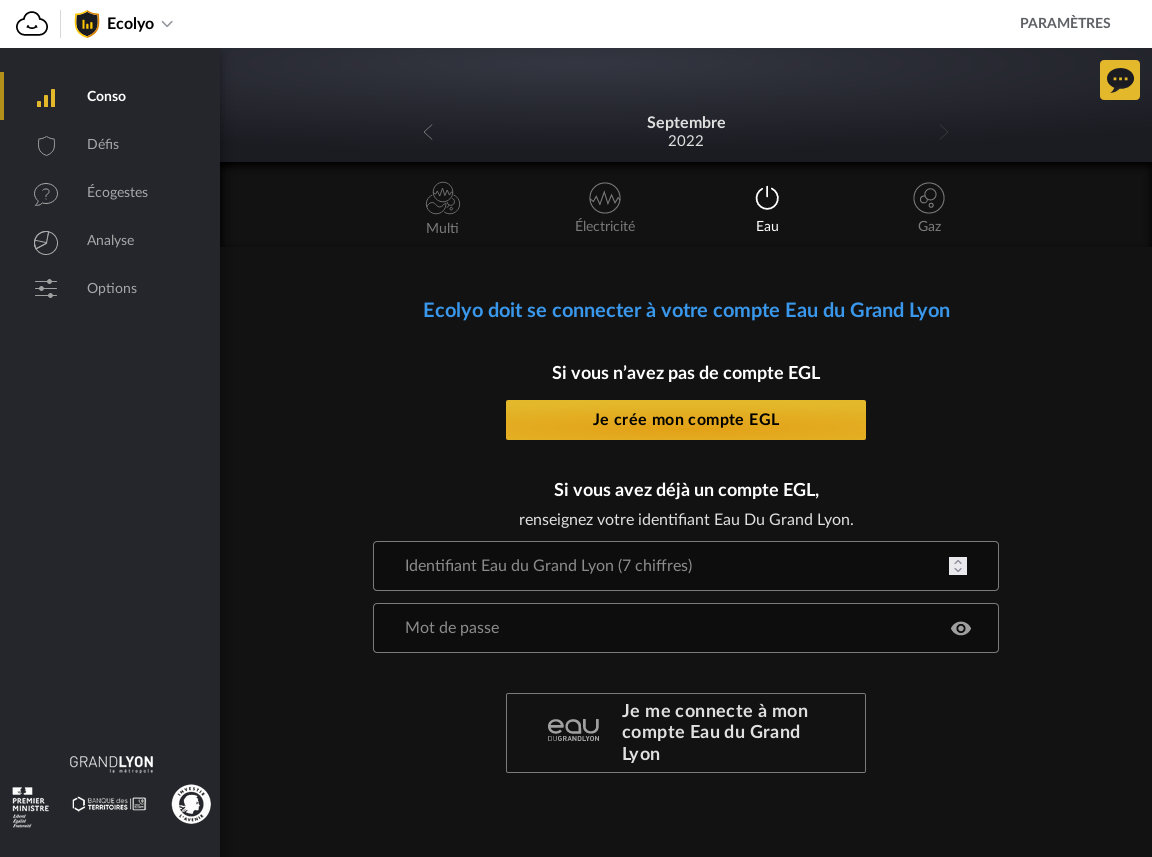
Task: Show password with the eye icon
Action: pyautogui.click(x=960, y=628)
